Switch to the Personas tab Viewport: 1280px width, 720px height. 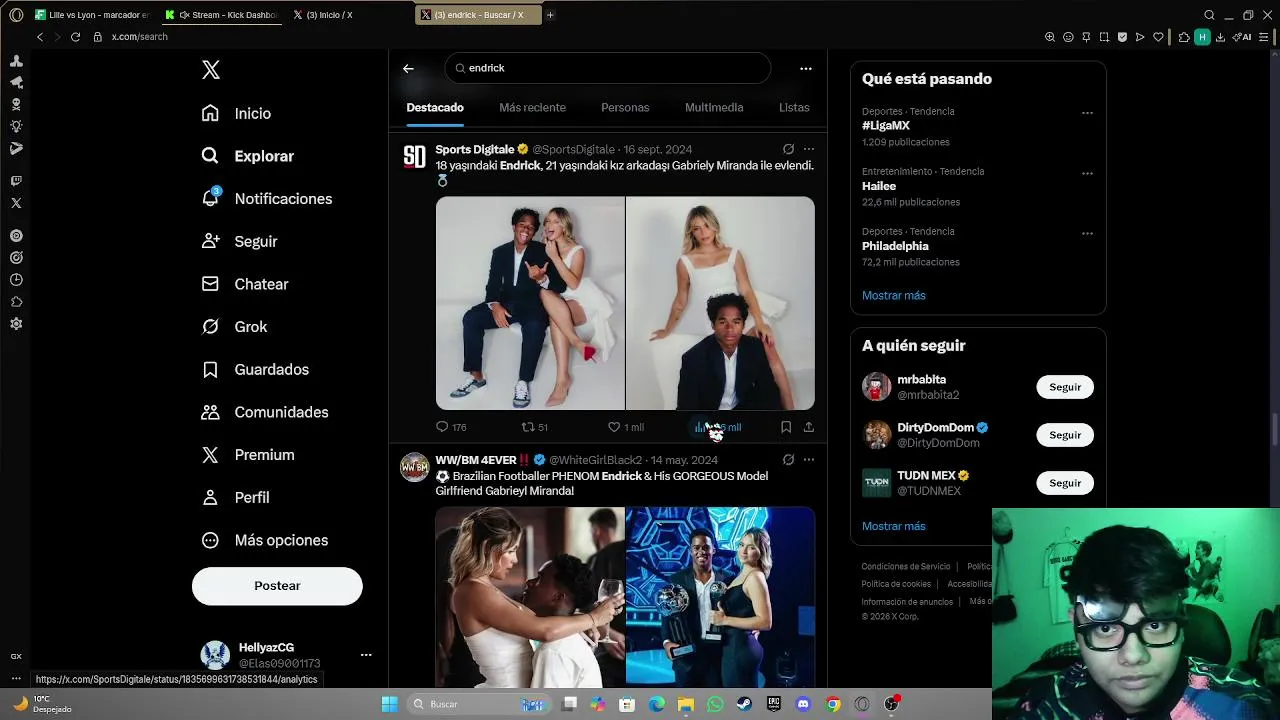click(625, 107)
